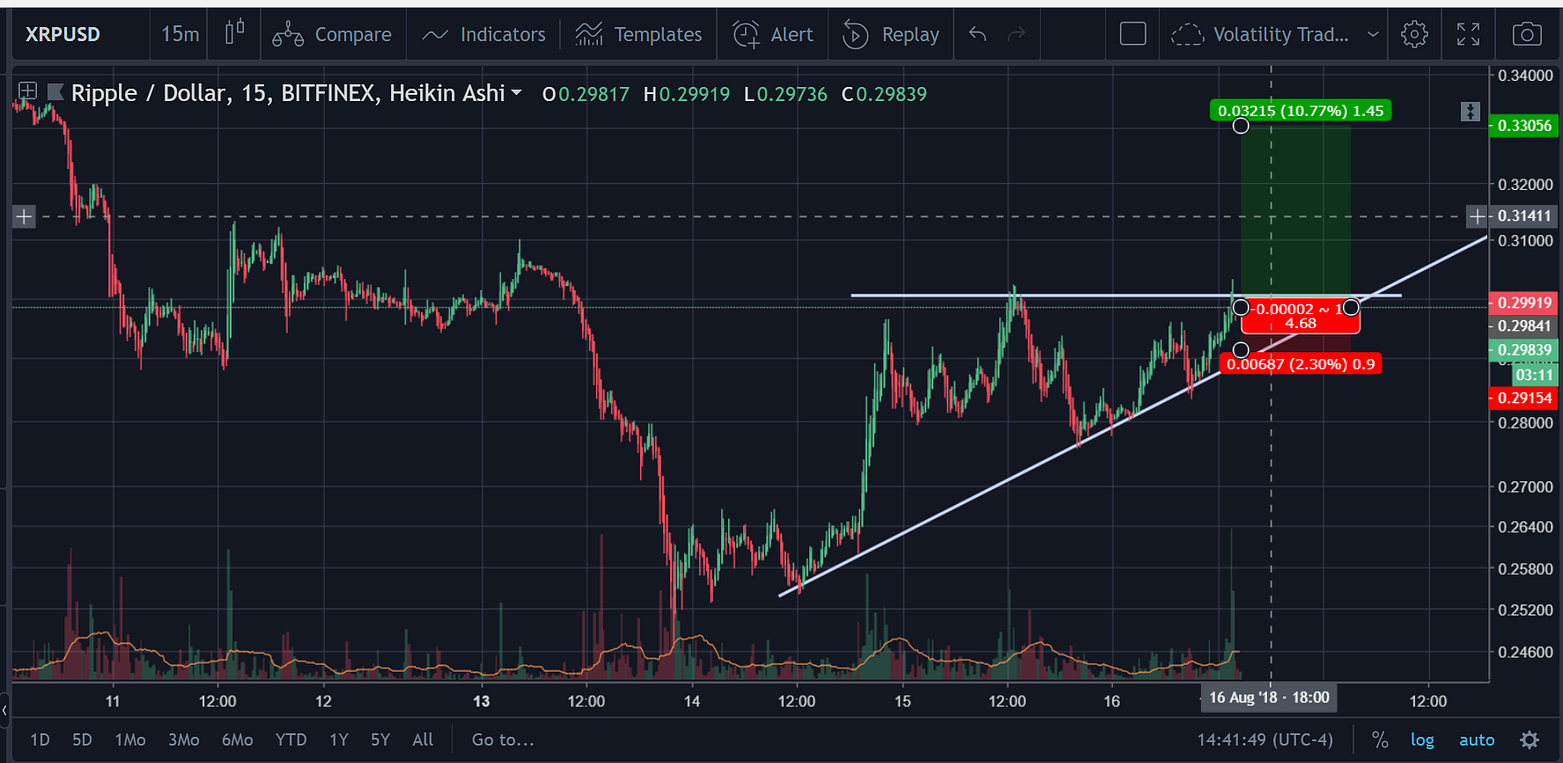The width and height of the screenshot is (1563, 763).
Task: Click the green 0.03215 (10.77%) 1.45 target label
Action: click(x=1300, y=110)
